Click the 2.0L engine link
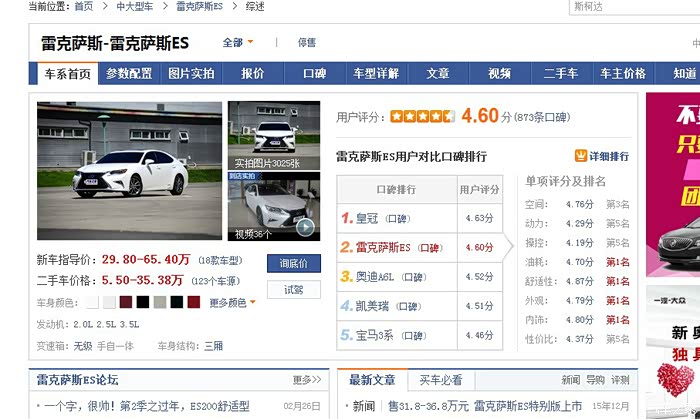This screenshot has height=419, width=700. [x=83, y=324]
